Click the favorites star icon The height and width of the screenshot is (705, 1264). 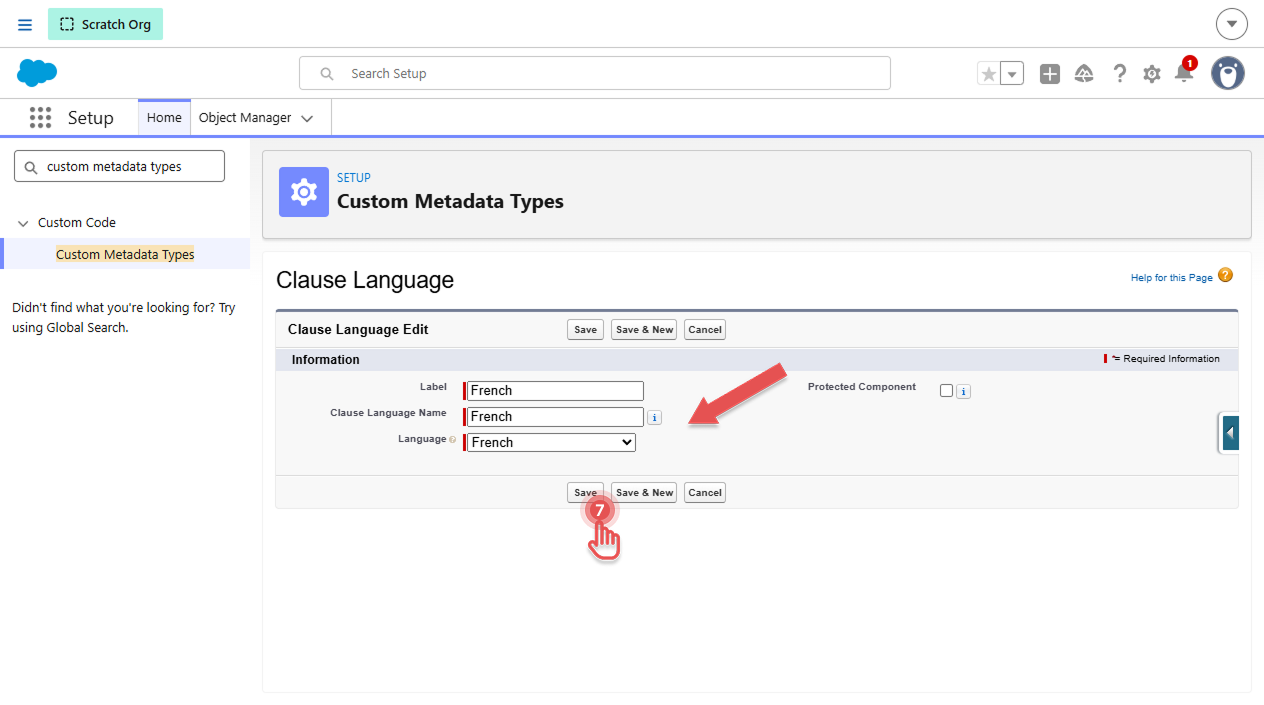(x=989, y=74)
